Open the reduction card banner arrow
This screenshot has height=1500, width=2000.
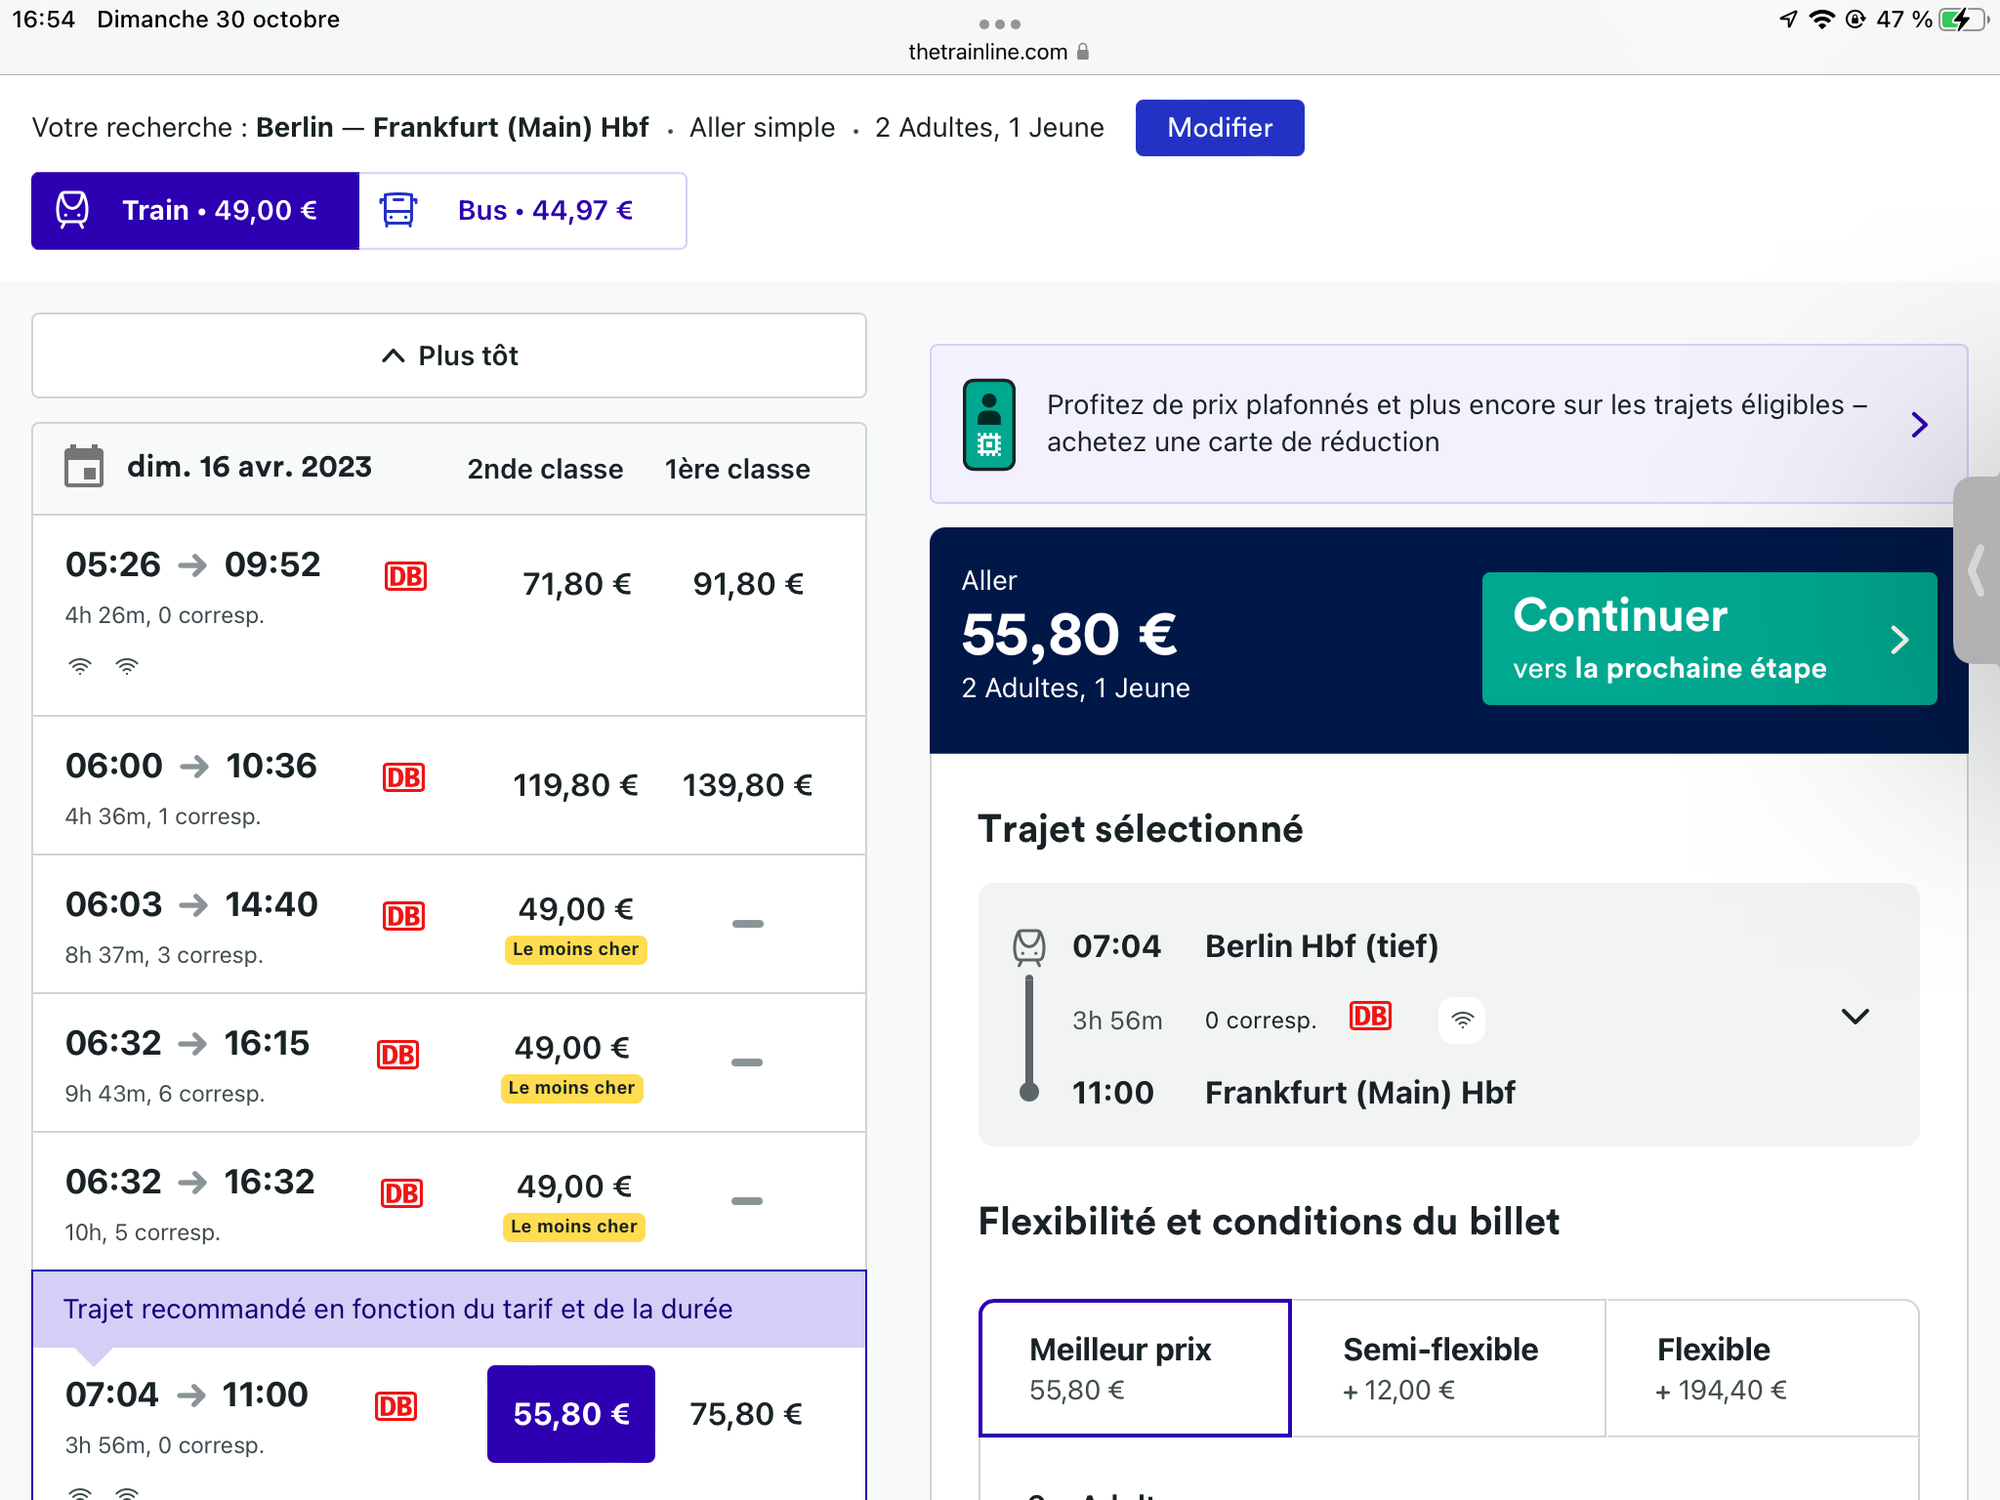pyautogui.click(x=1919, y=424)
